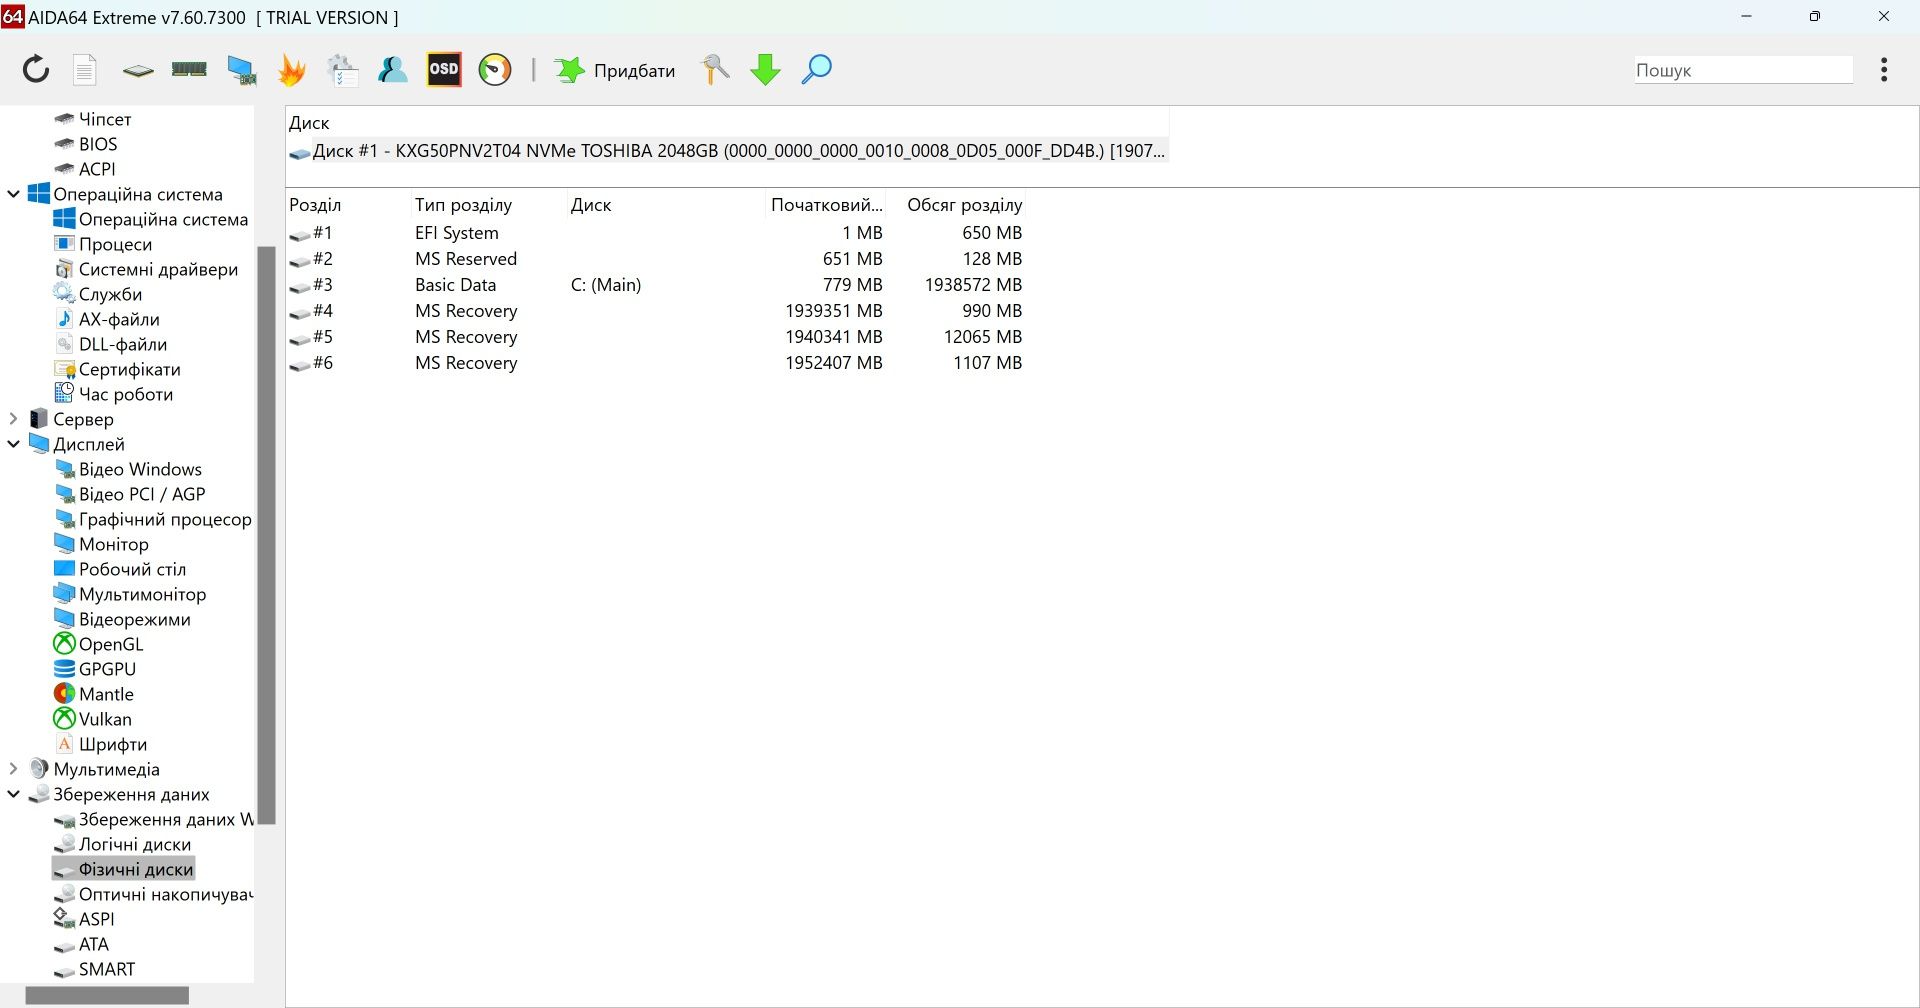Select Відео PCI / AGP item
Screen dimensions: 1920x1008
pyautogui.click(x=129, y=494)
